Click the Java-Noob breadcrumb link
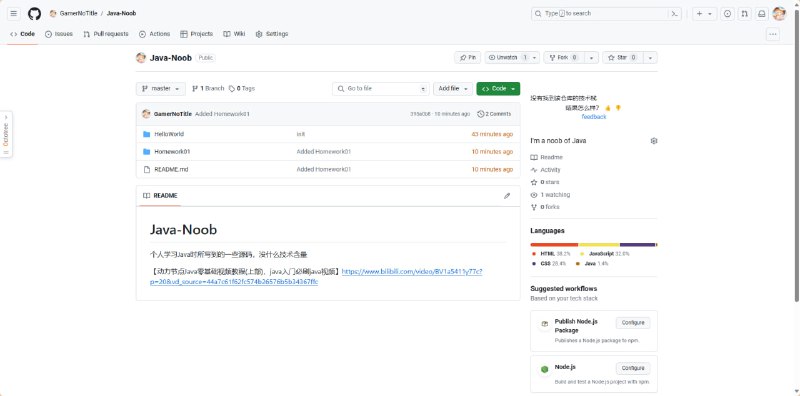The image size is (800, 396). (121, 14)
